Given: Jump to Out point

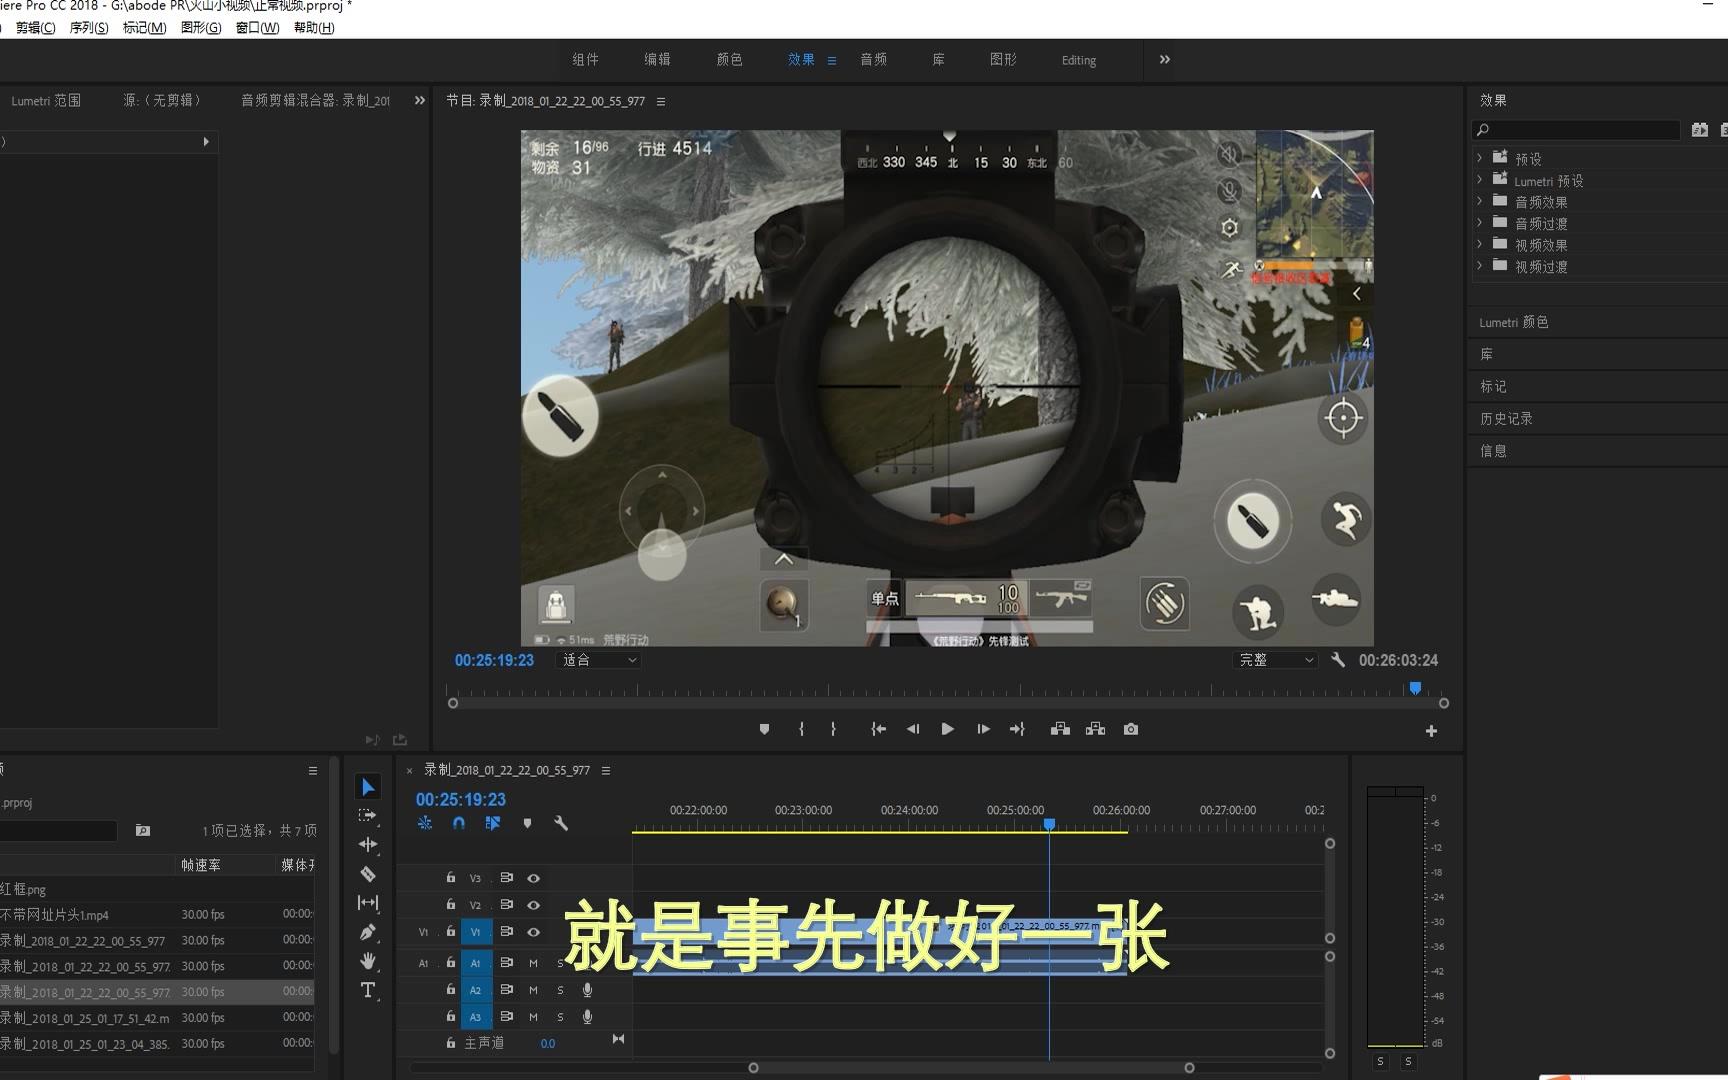Looking at the screenshot, I should [1018, 729].
